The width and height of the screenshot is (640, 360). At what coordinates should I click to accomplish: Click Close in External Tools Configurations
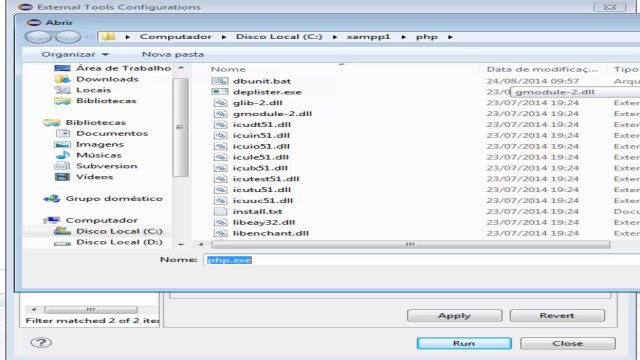pyautogui.click(x=568, y=343)
